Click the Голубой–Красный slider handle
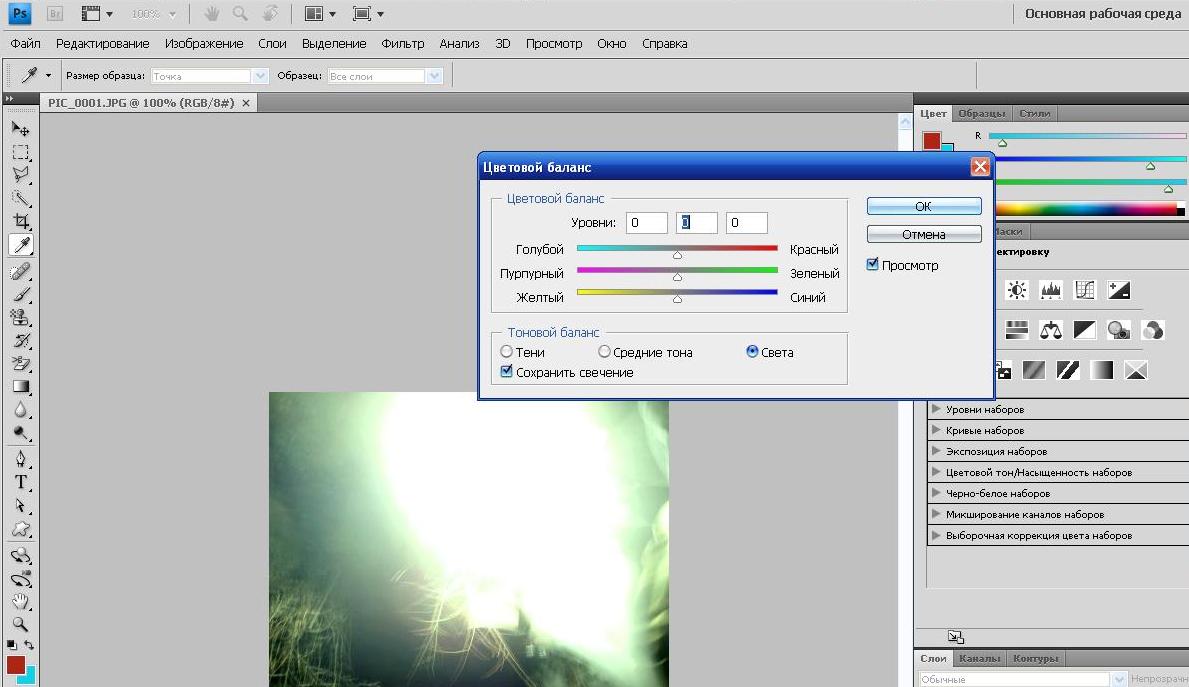1189x687 pixels. (677, 256)
